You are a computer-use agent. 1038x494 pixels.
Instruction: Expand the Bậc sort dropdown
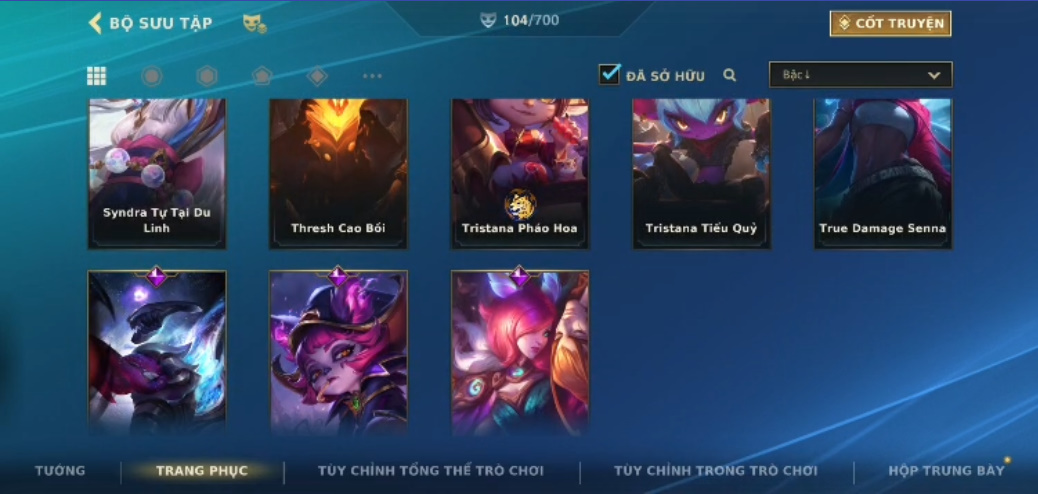pyautogui.click(x=861, y=75)
